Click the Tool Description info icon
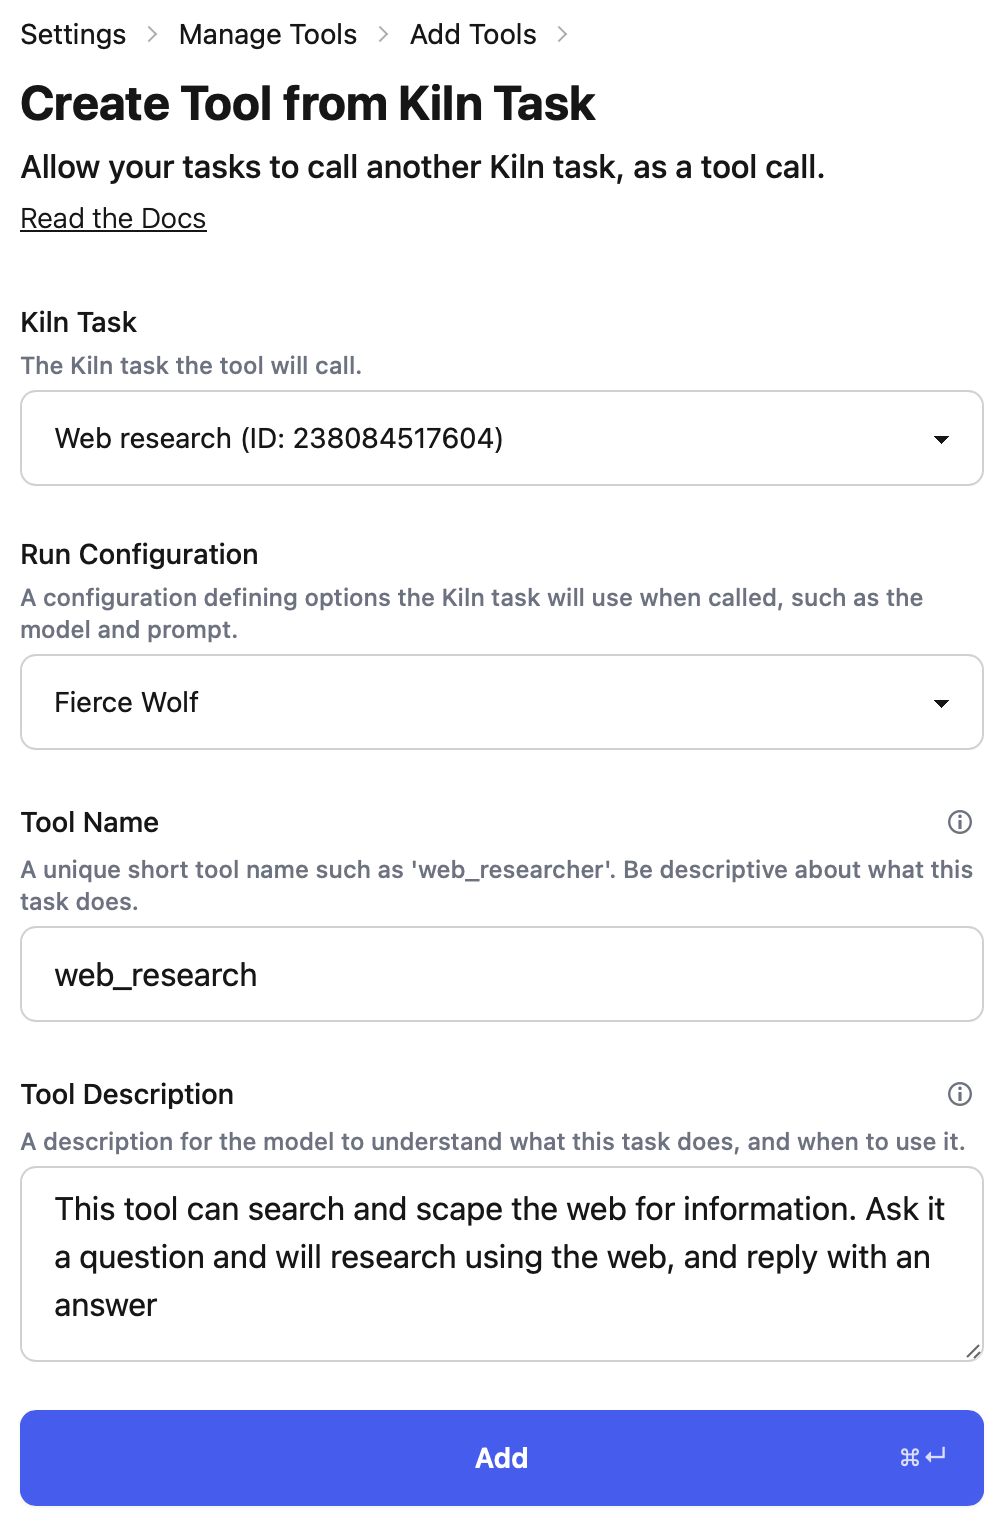The width and height of the screenshot is (1008, 1534). (x=959, y=1094)
